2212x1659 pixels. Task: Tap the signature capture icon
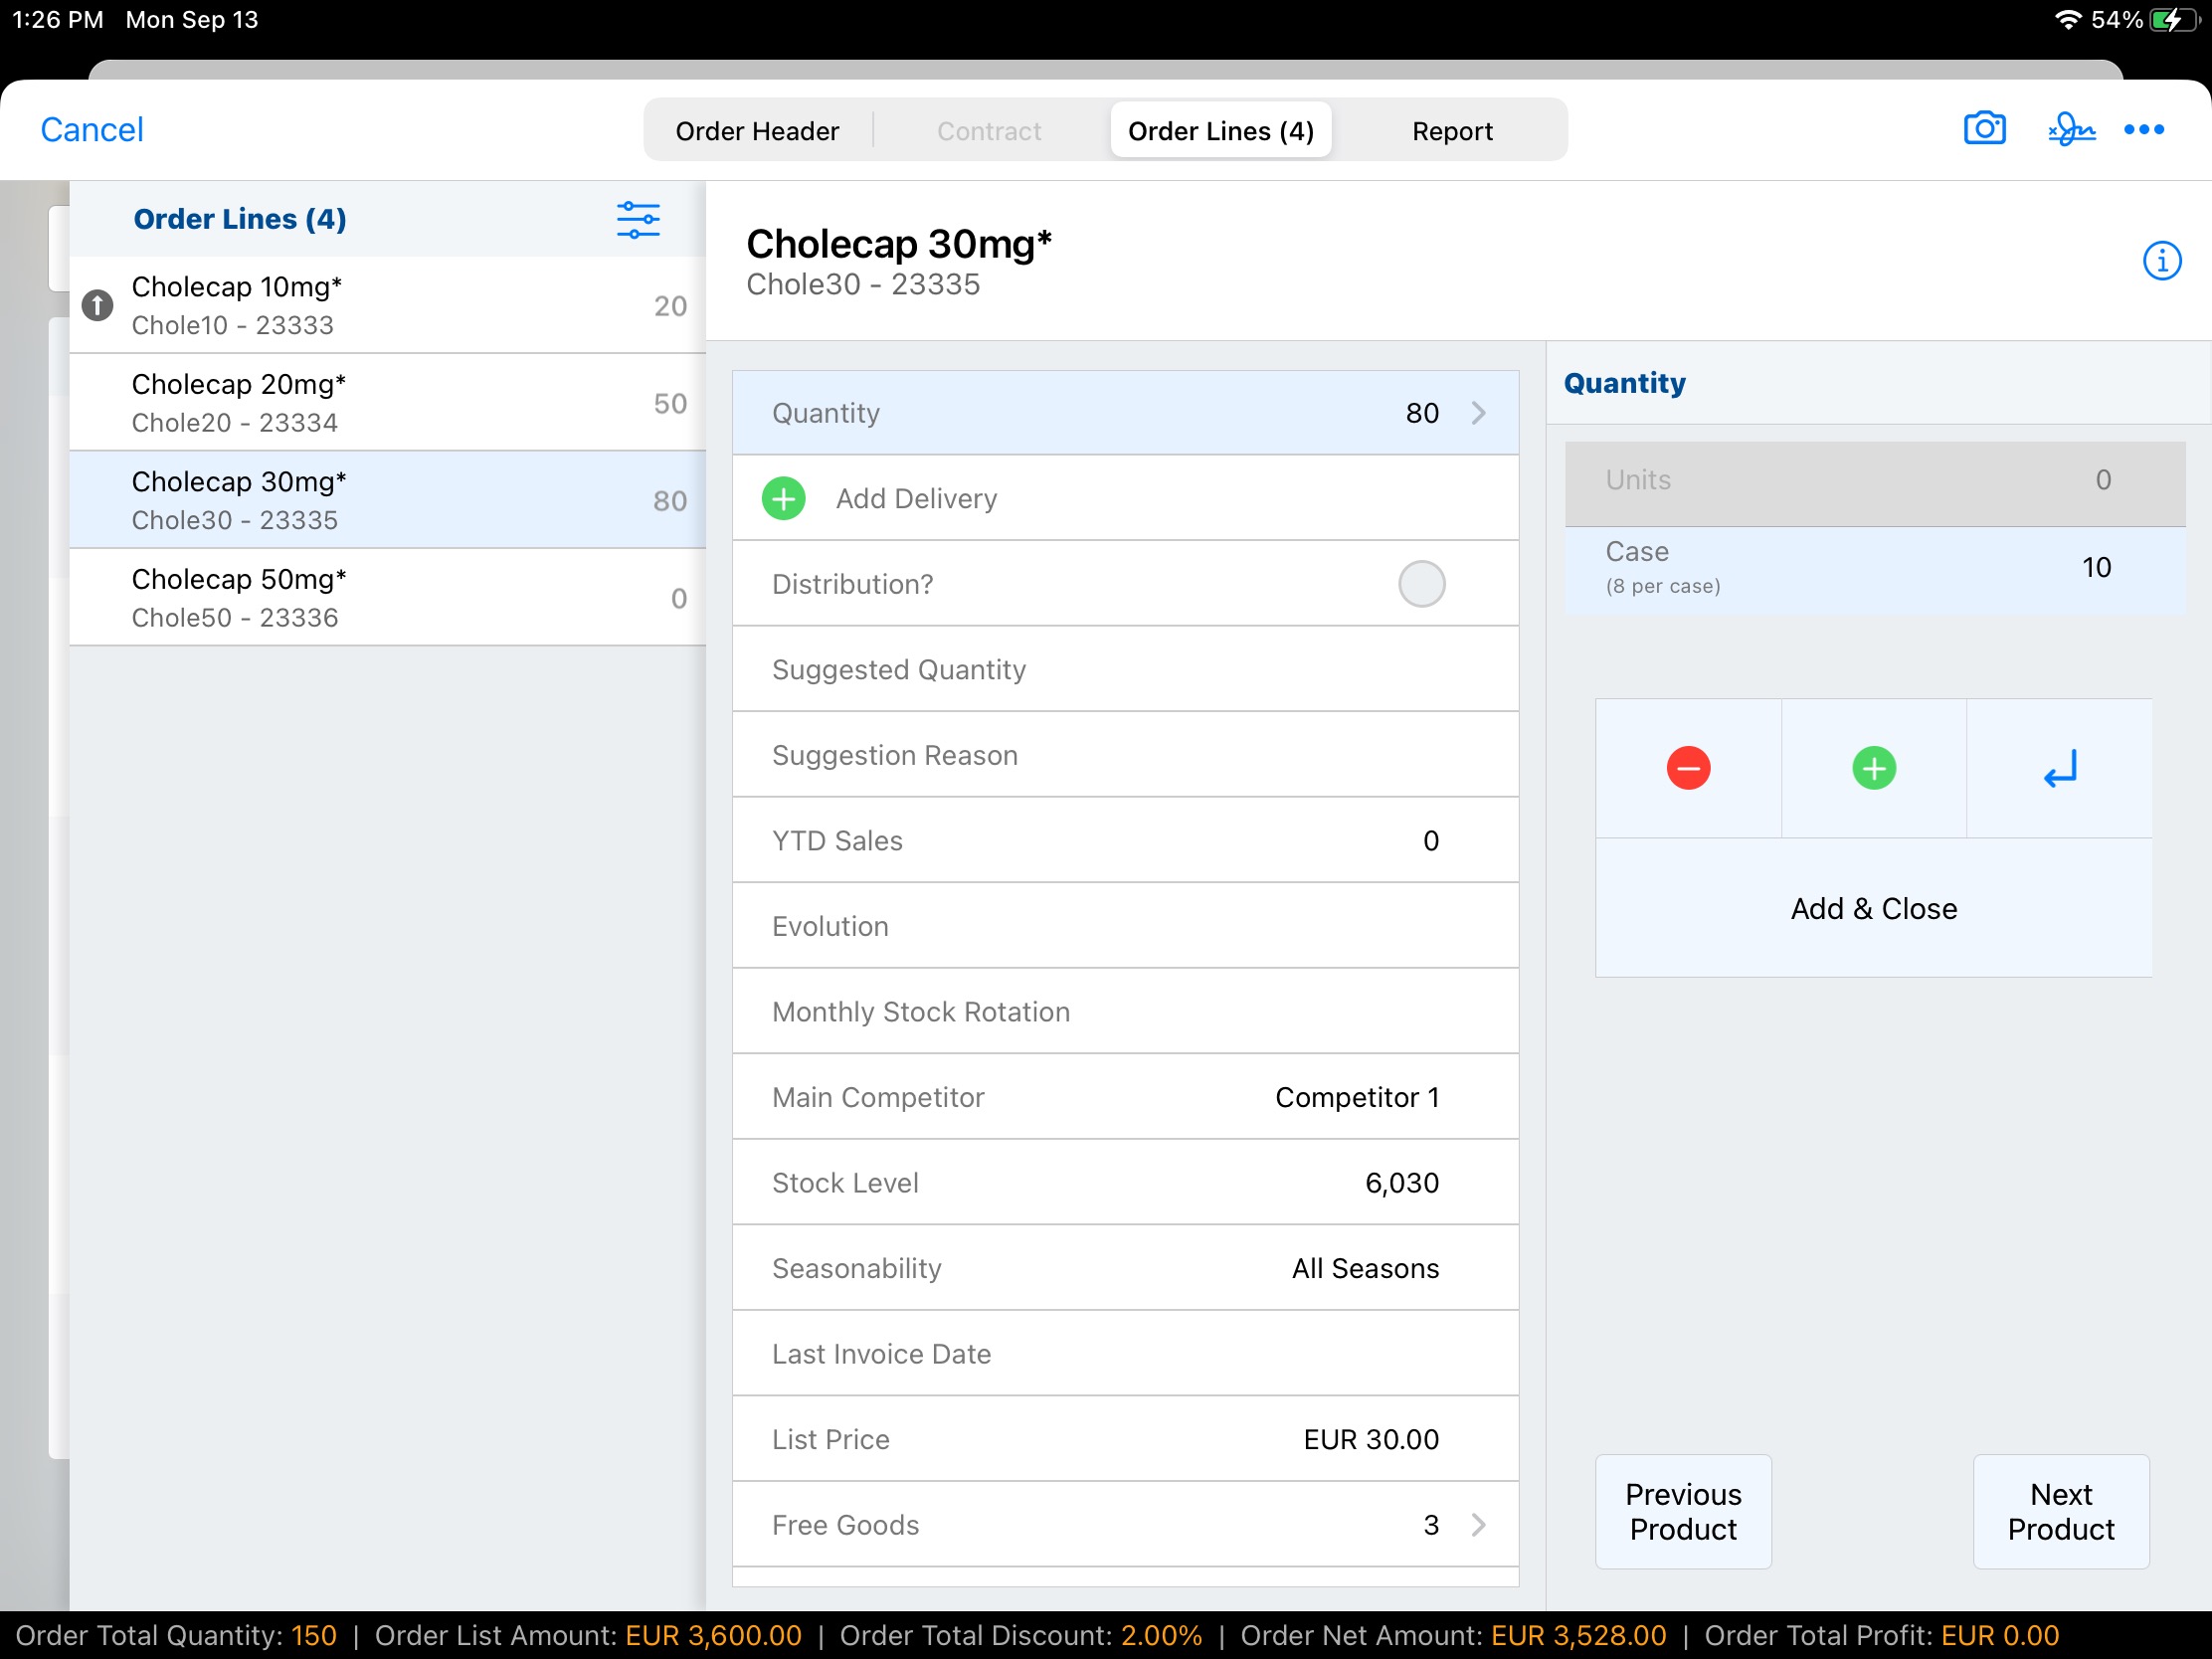pos(2070,129)
